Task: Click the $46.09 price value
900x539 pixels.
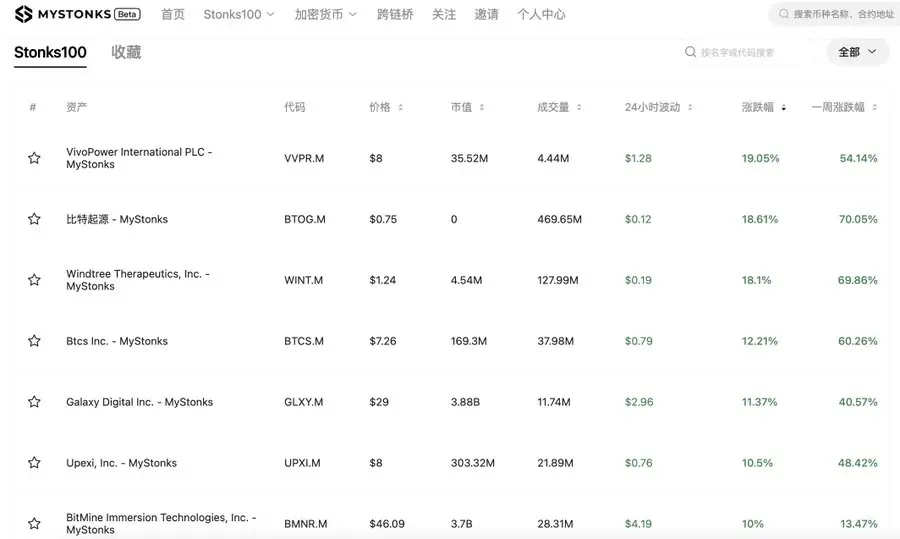Action: (387, 524)
